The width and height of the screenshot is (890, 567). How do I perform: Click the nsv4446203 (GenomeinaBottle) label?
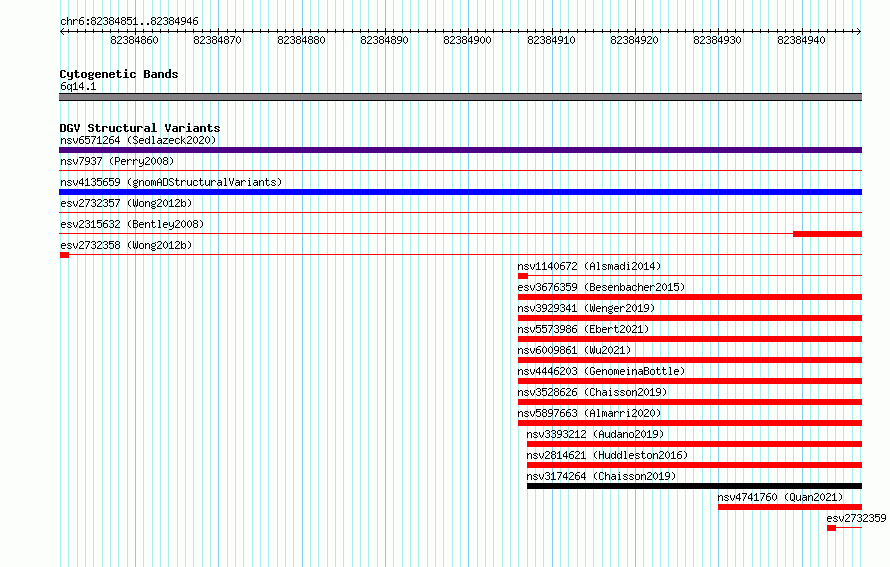(x=601, y=371)
